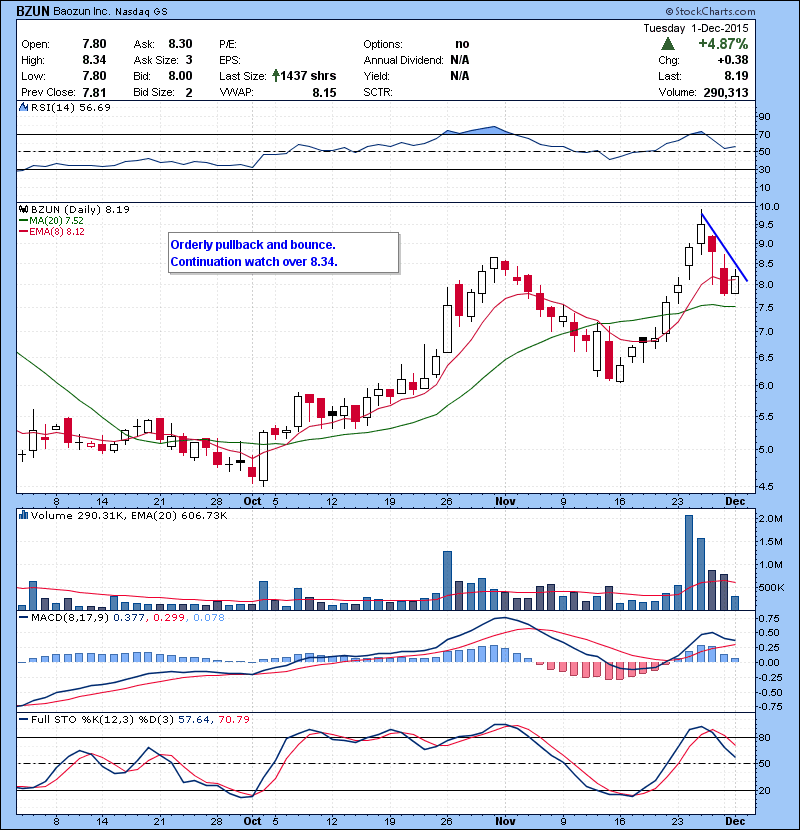The width and height of the screenshot is (800, 830).
Task: Click the stochastic %D value 70.79
Action: 233,719
